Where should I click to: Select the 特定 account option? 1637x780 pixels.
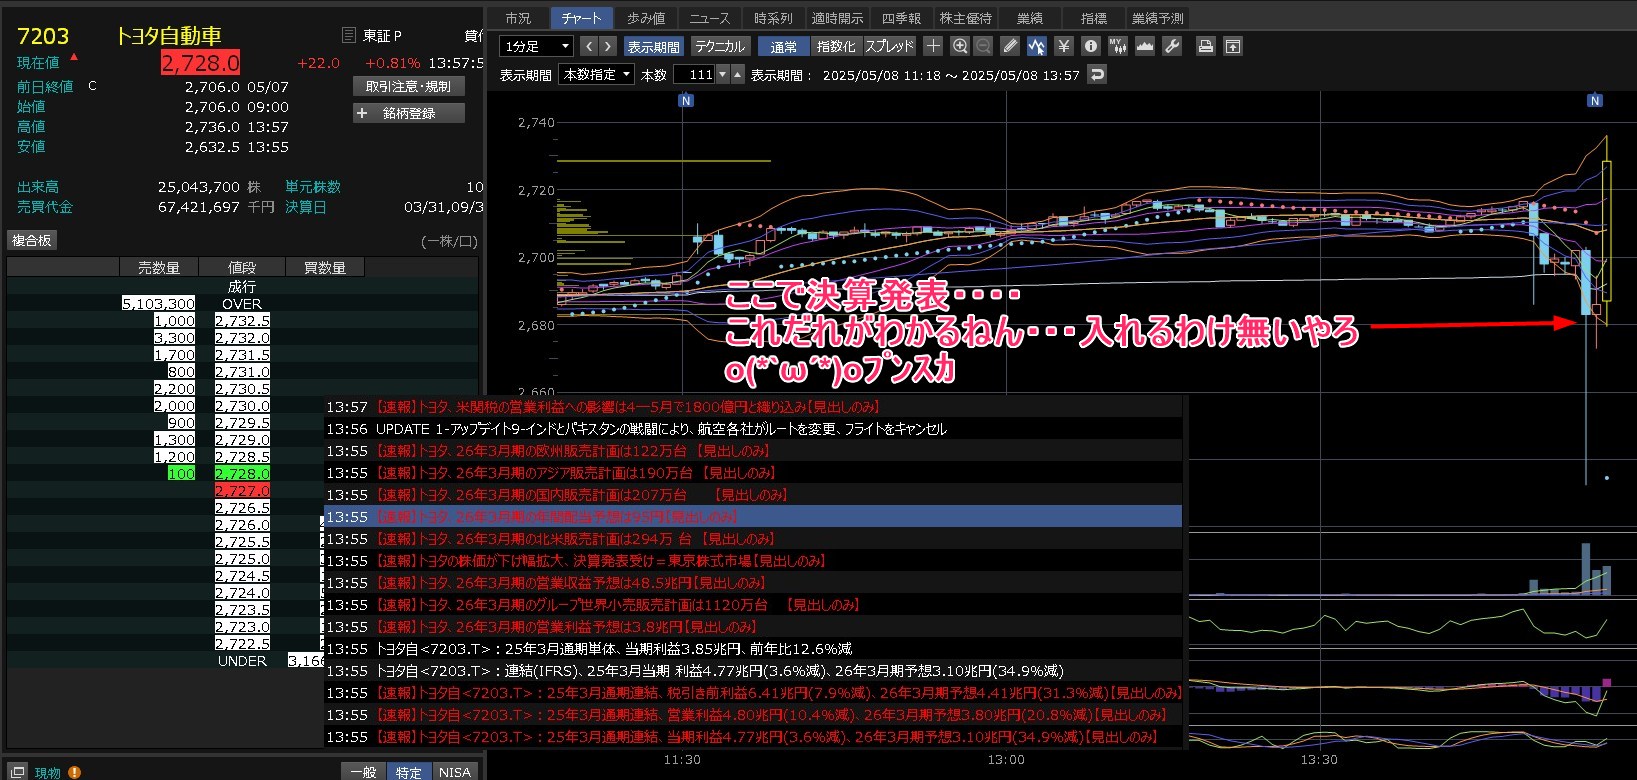click(408, 772)
